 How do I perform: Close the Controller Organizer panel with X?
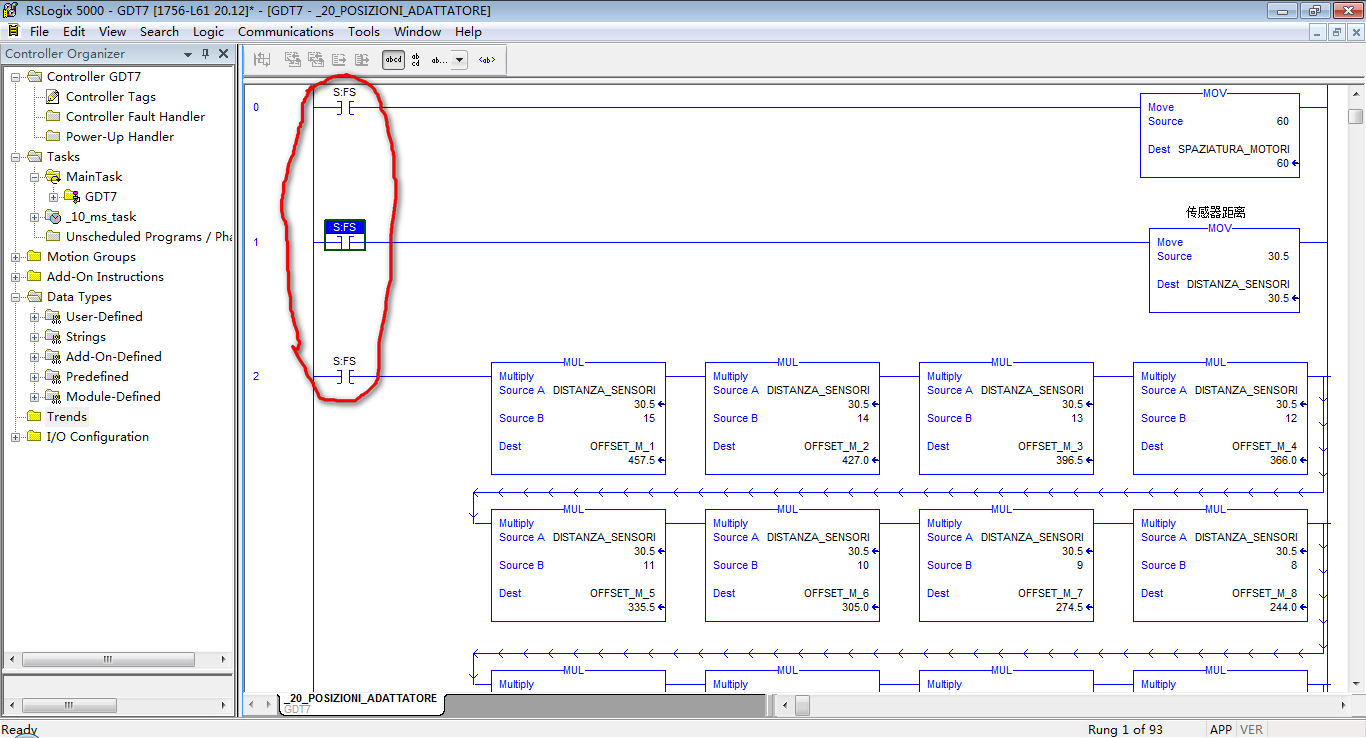coord(223,54)
